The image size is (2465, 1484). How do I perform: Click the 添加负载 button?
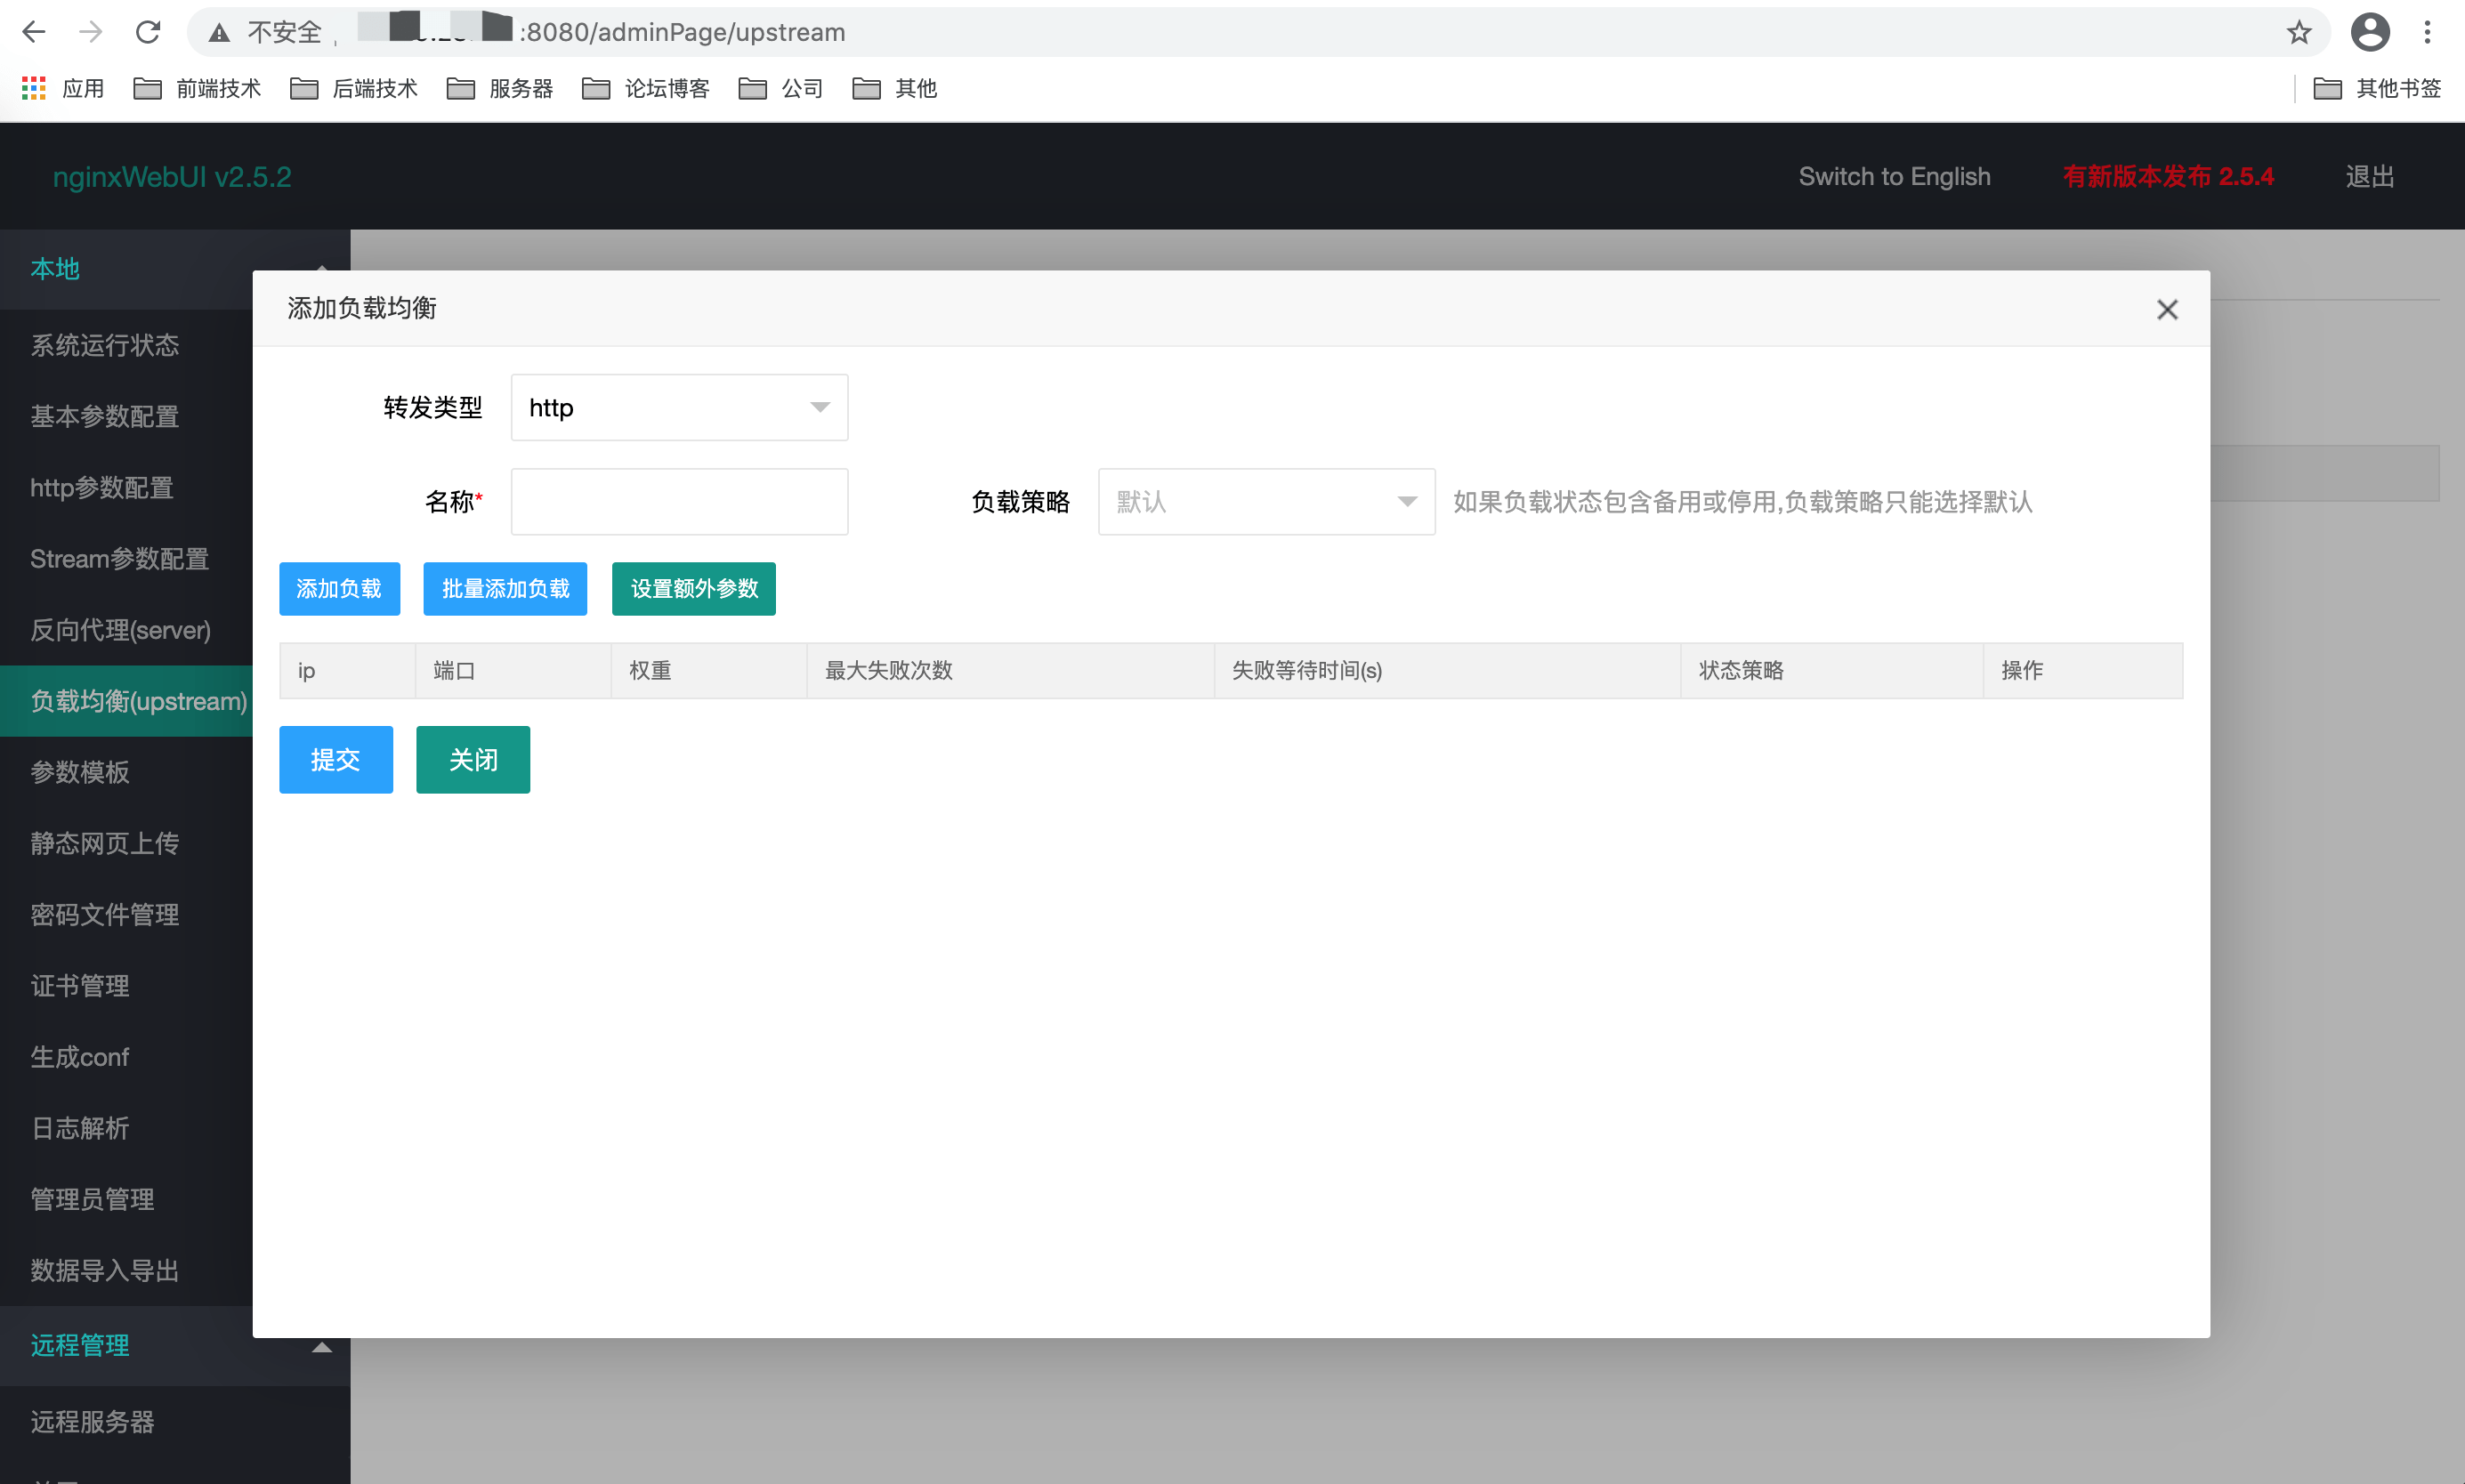click(339, 589)
